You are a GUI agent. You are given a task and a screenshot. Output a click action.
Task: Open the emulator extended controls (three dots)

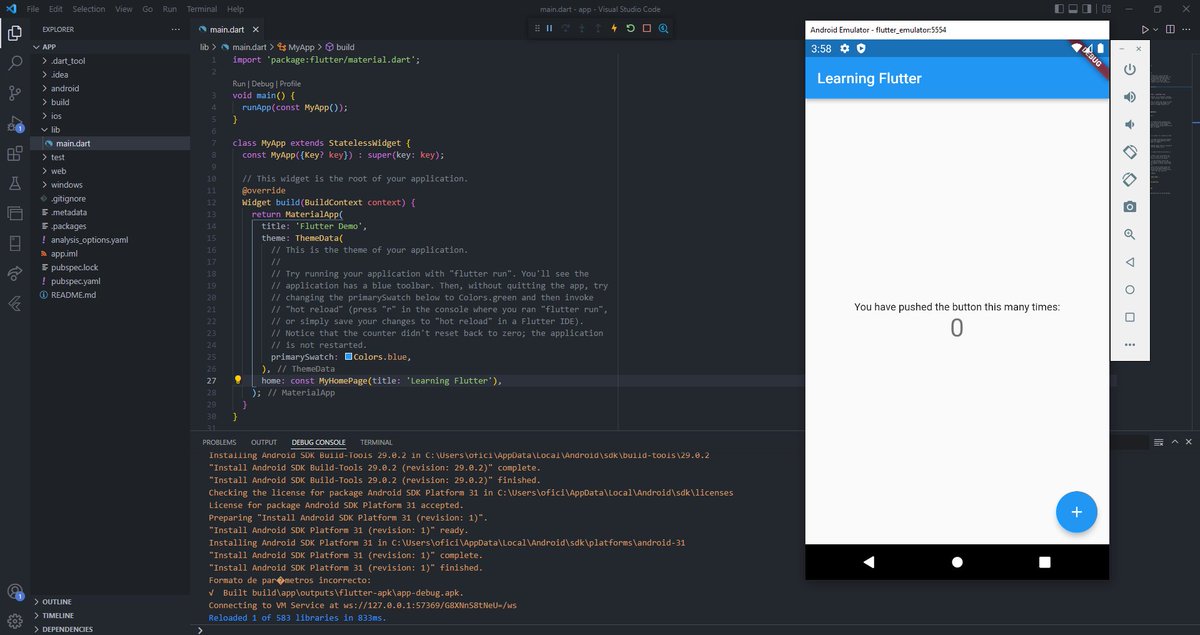tap(1130, 345)
